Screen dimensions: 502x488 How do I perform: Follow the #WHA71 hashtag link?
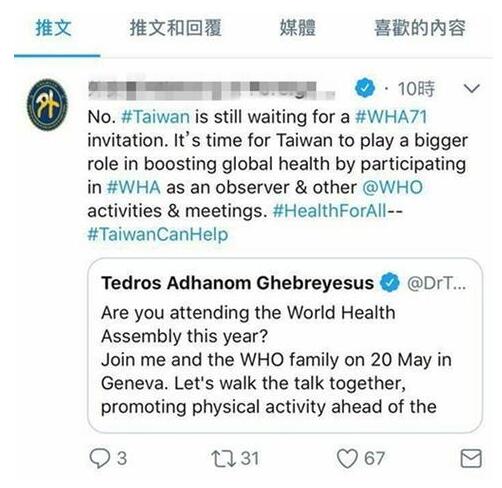[391, 117]
